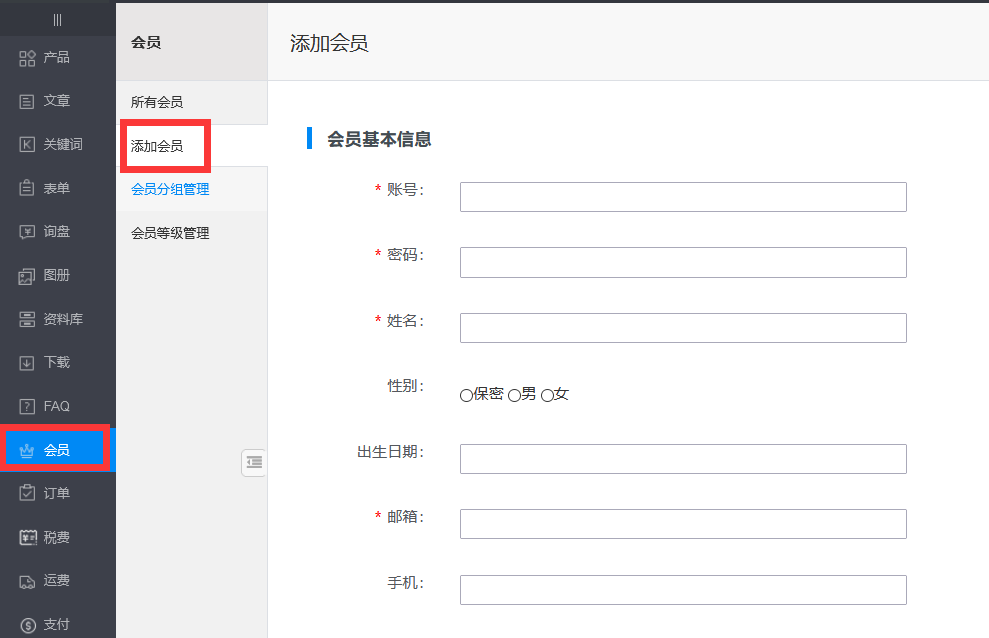The height and width of the screenshot is (638, 989).
Task: Go to 会员等级管理 menu item
Action: coord(170,233)
